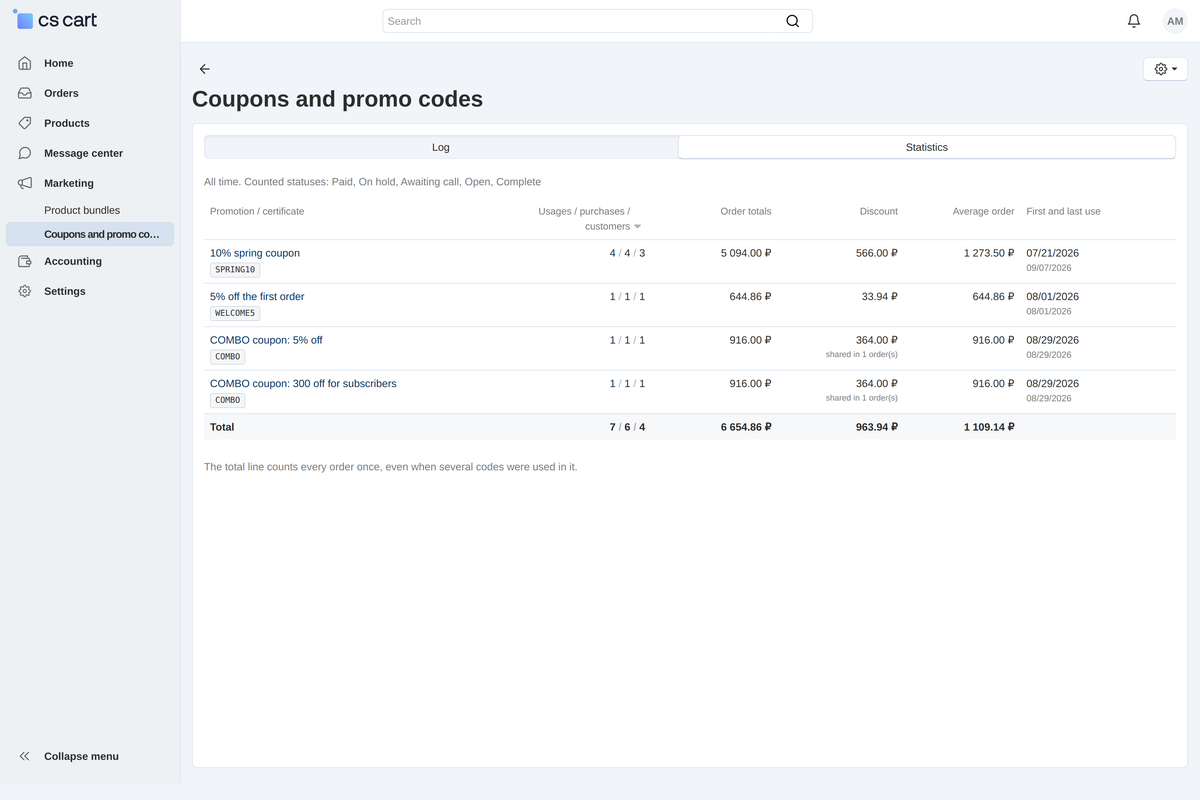
Task: Click the Settings gear icon in sidebar
Action: click(25, 291)
